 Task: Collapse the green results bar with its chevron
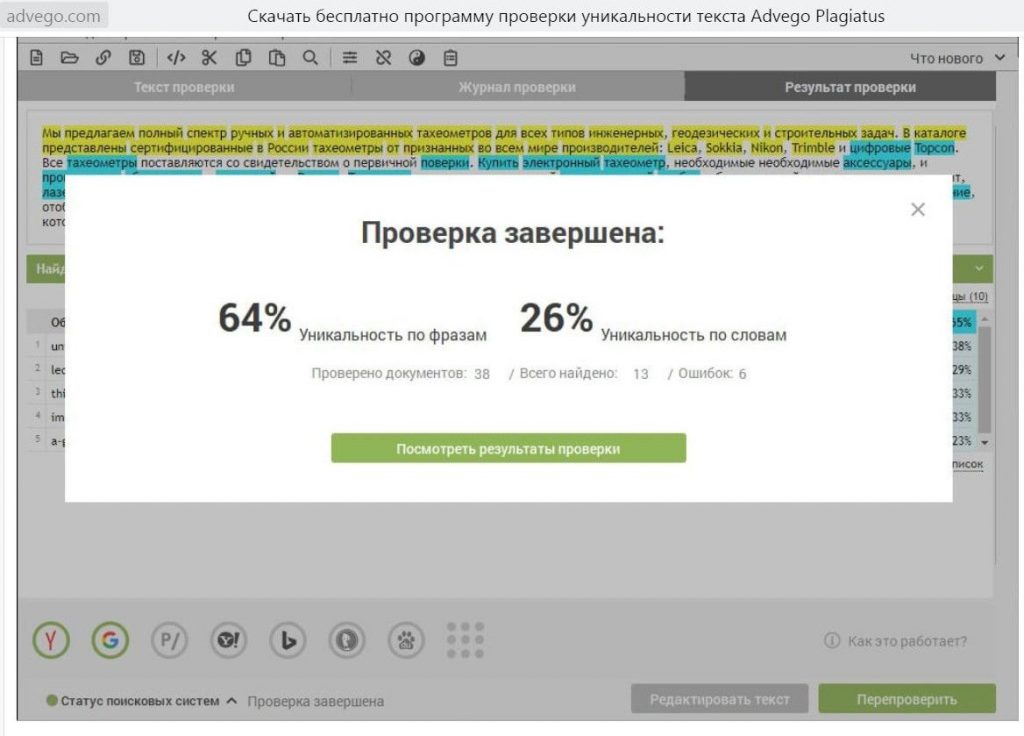(x=978, y=268)
